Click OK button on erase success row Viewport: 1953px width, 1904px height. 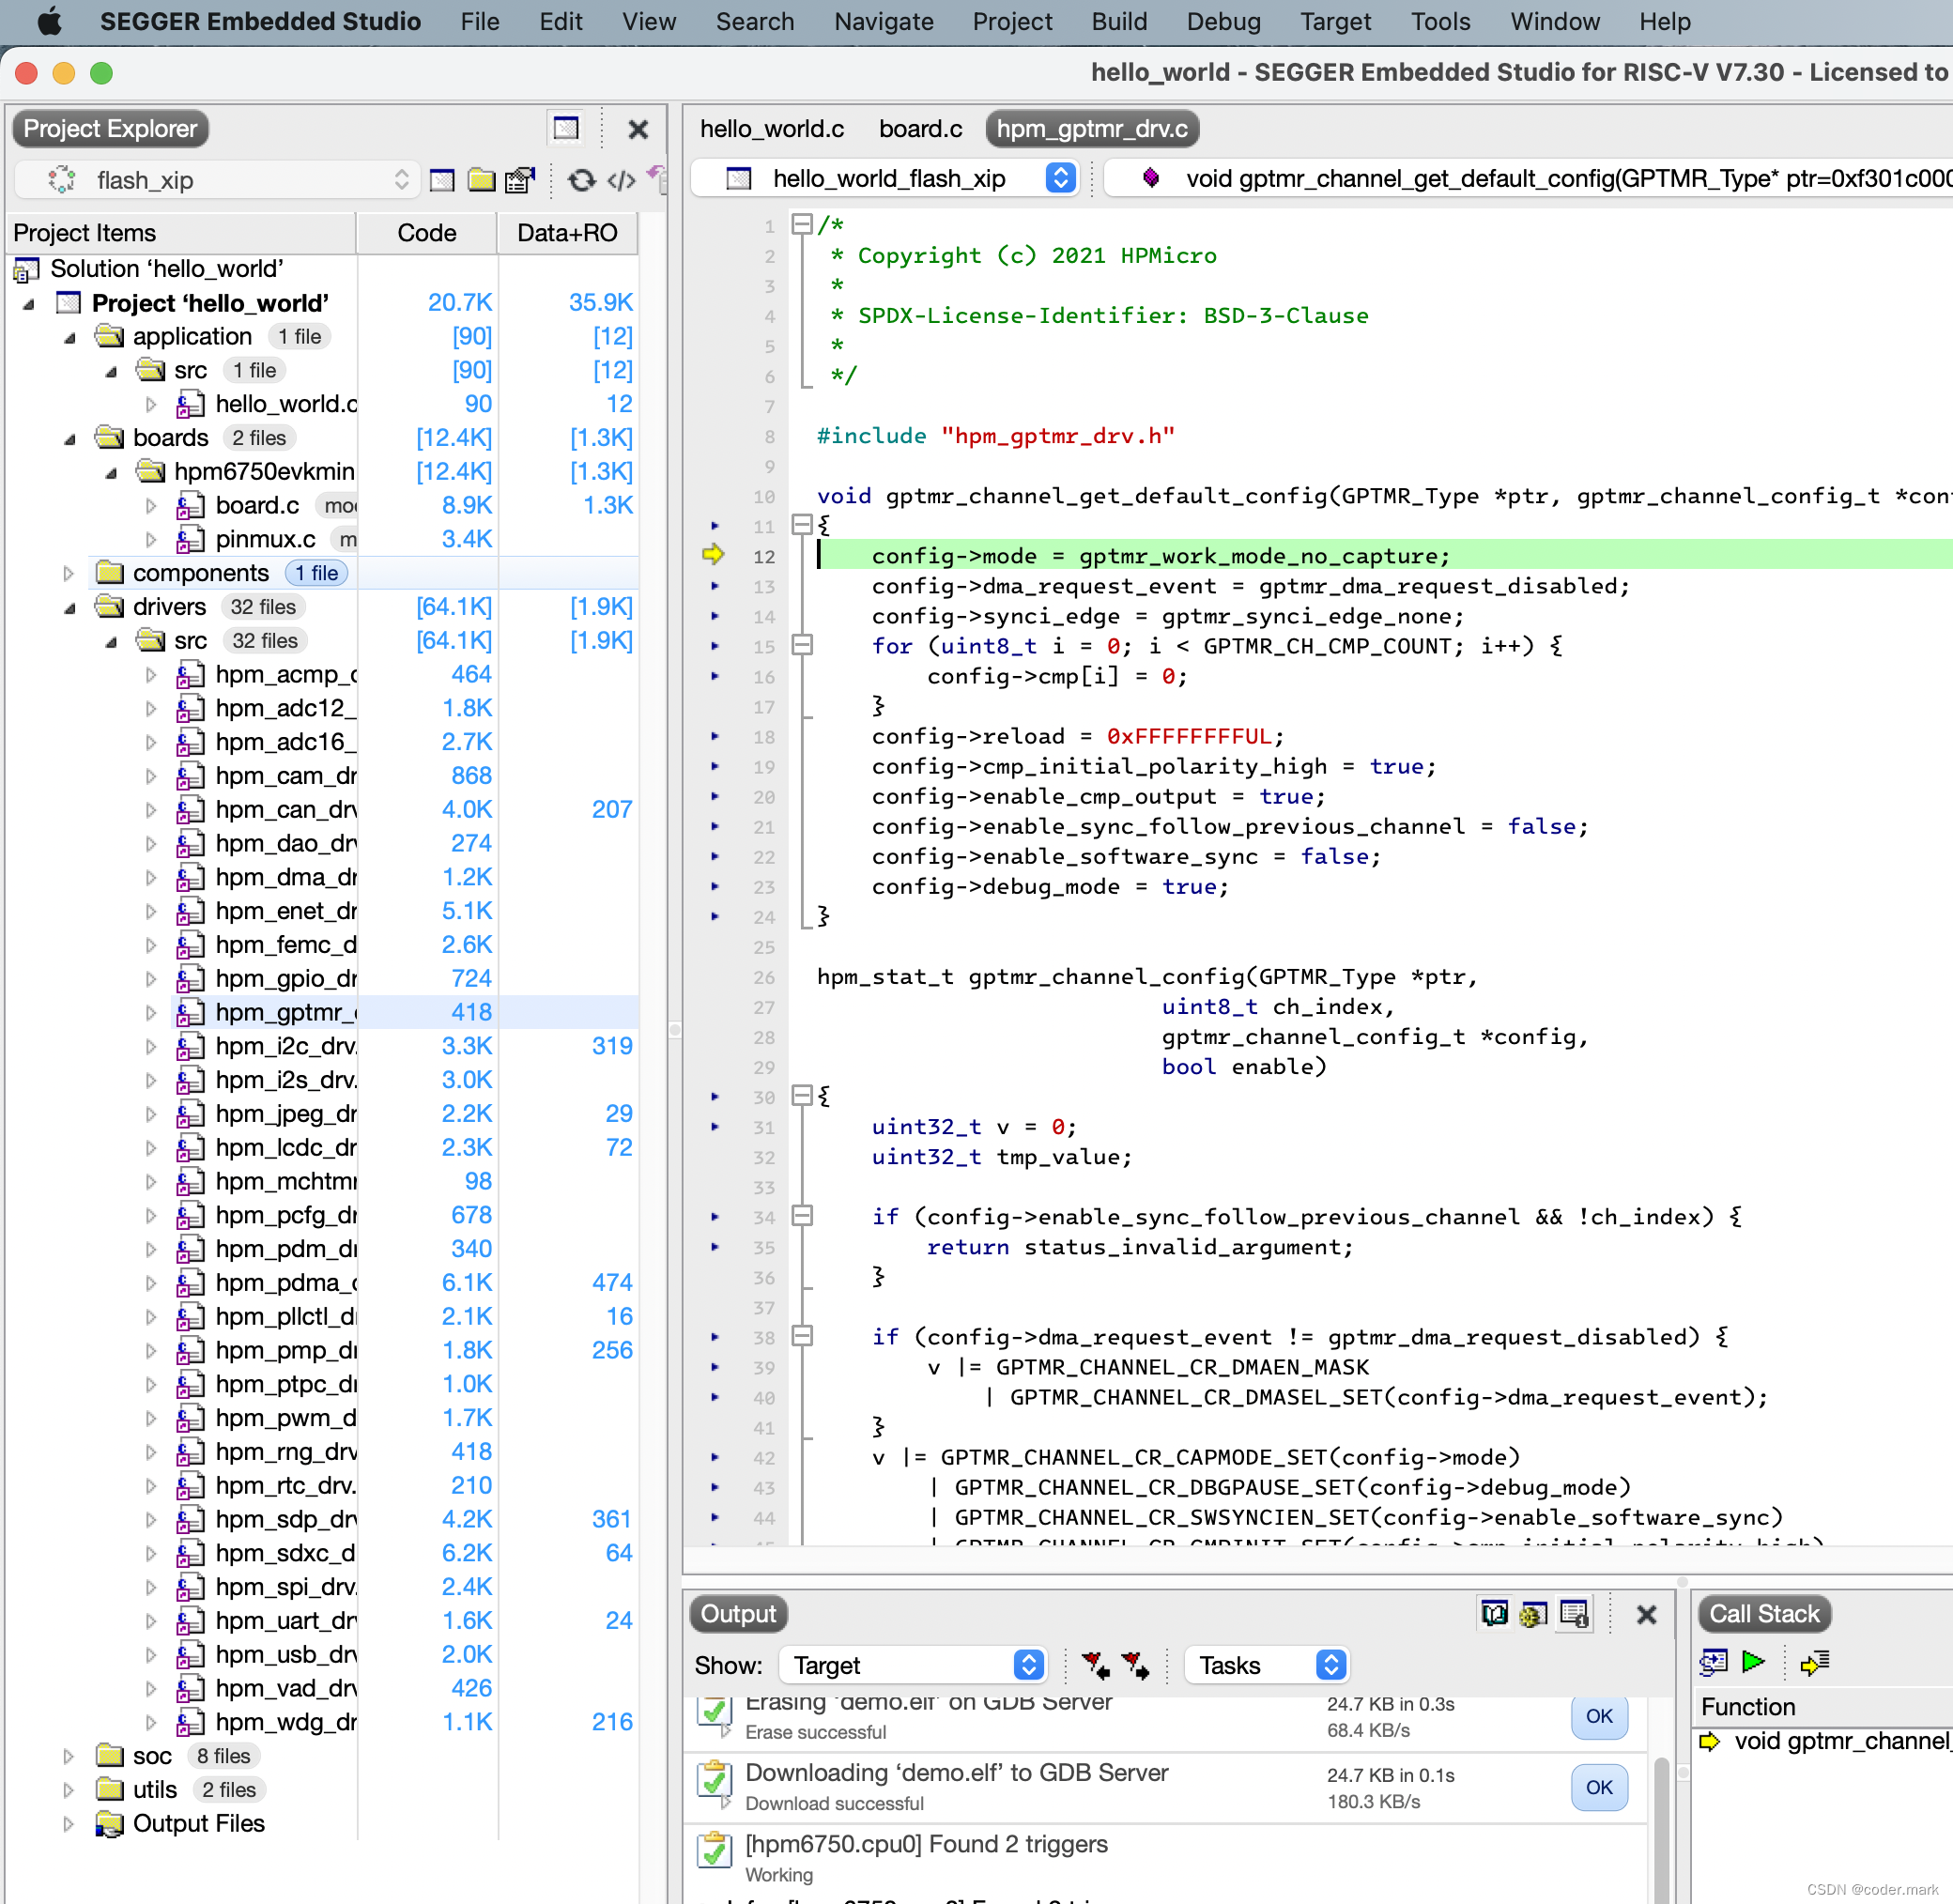tap(1599, 1717)
